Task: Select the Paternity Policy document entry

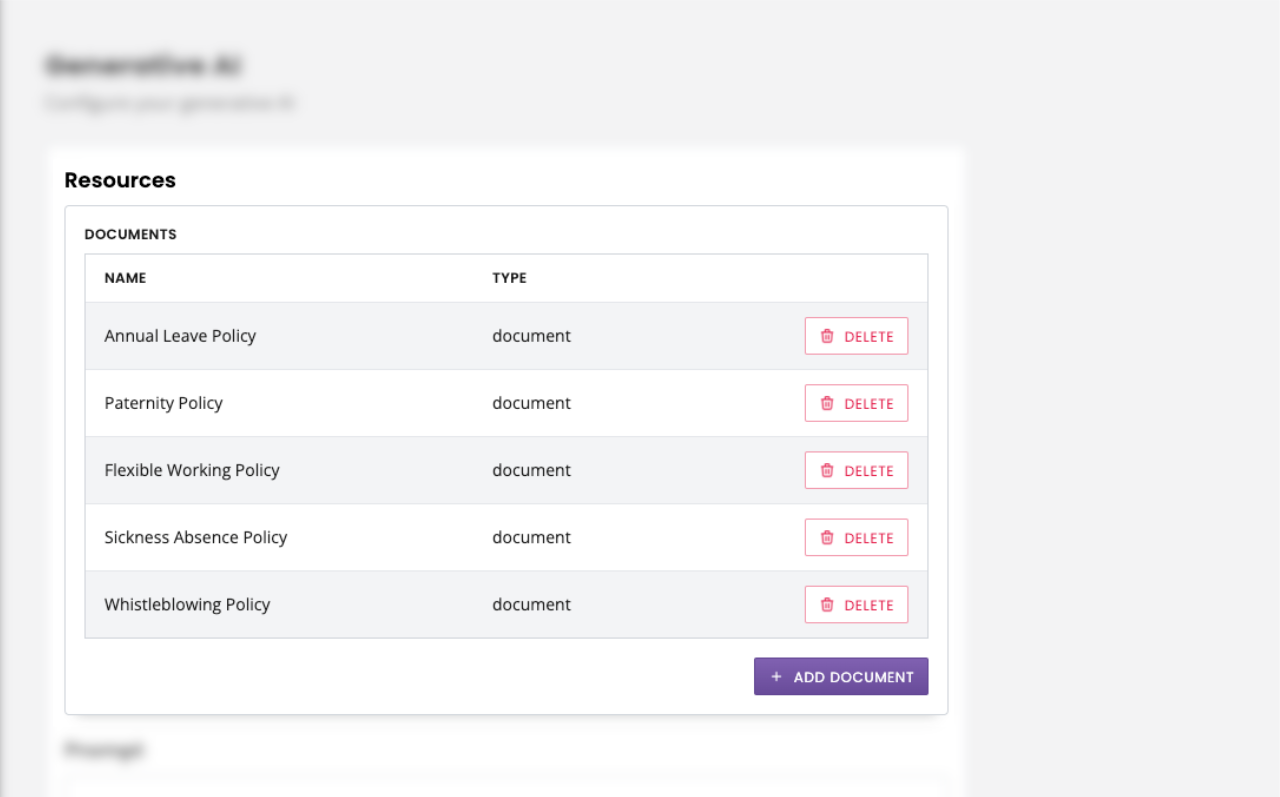Action: [x=163, y=402]
